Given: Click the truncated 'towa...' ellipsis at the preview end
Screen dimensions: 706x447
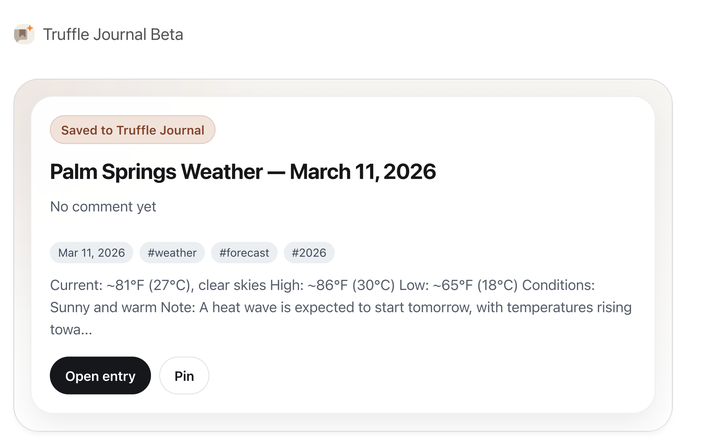Looking at the screenshot, I should 71,329.
